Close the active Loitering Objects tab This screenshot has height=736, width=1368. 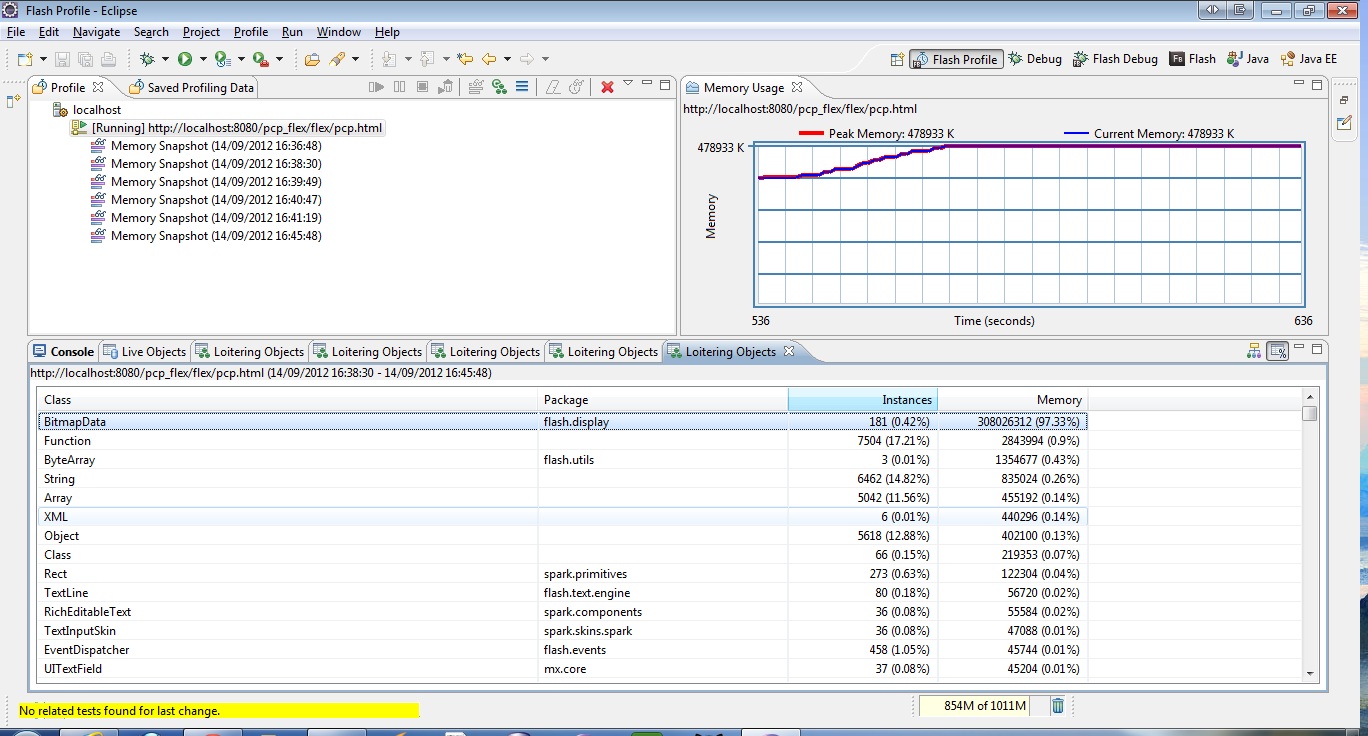coord(788,351)
